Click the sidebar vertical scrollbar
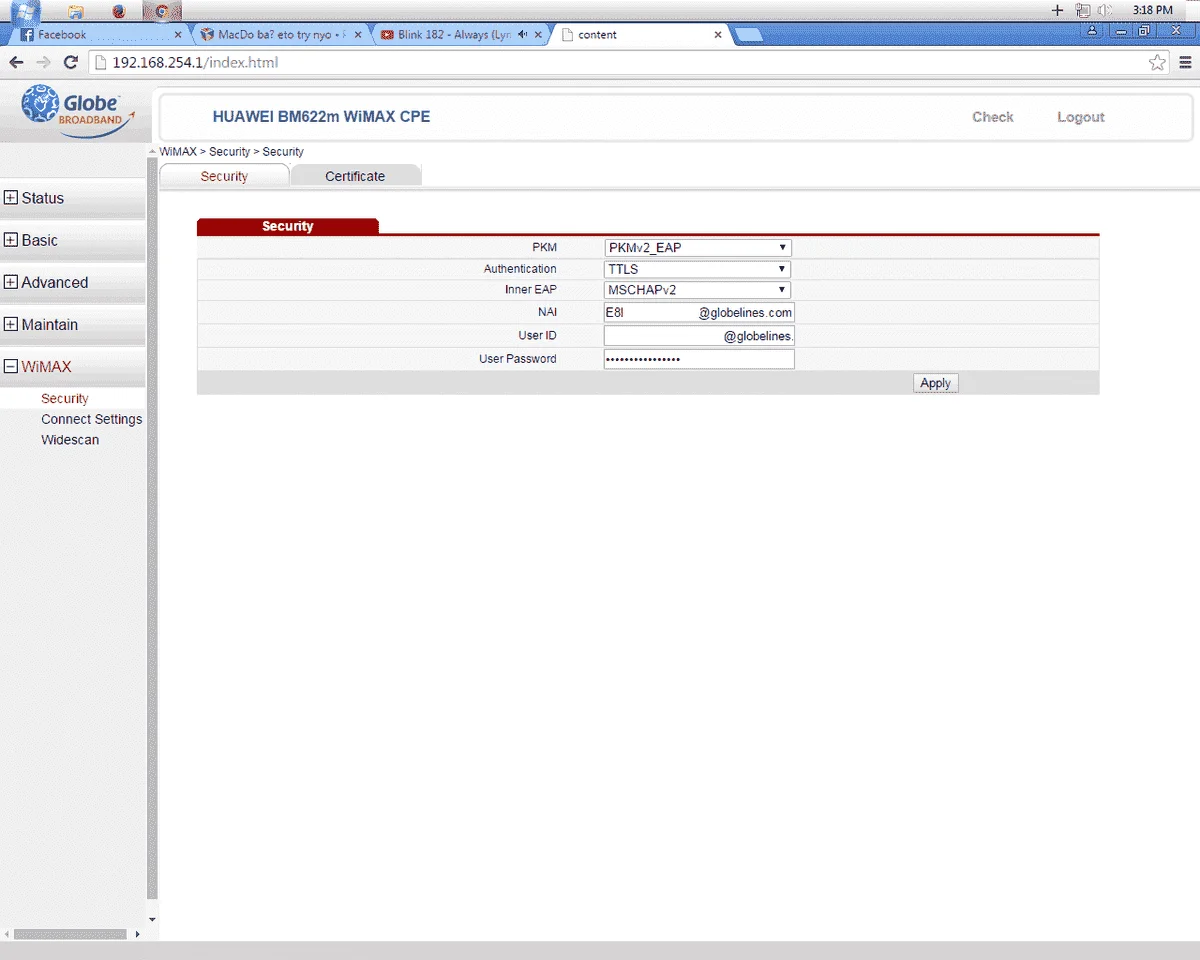Viewport: 1200px width, 960px height. tap(152, 530)
